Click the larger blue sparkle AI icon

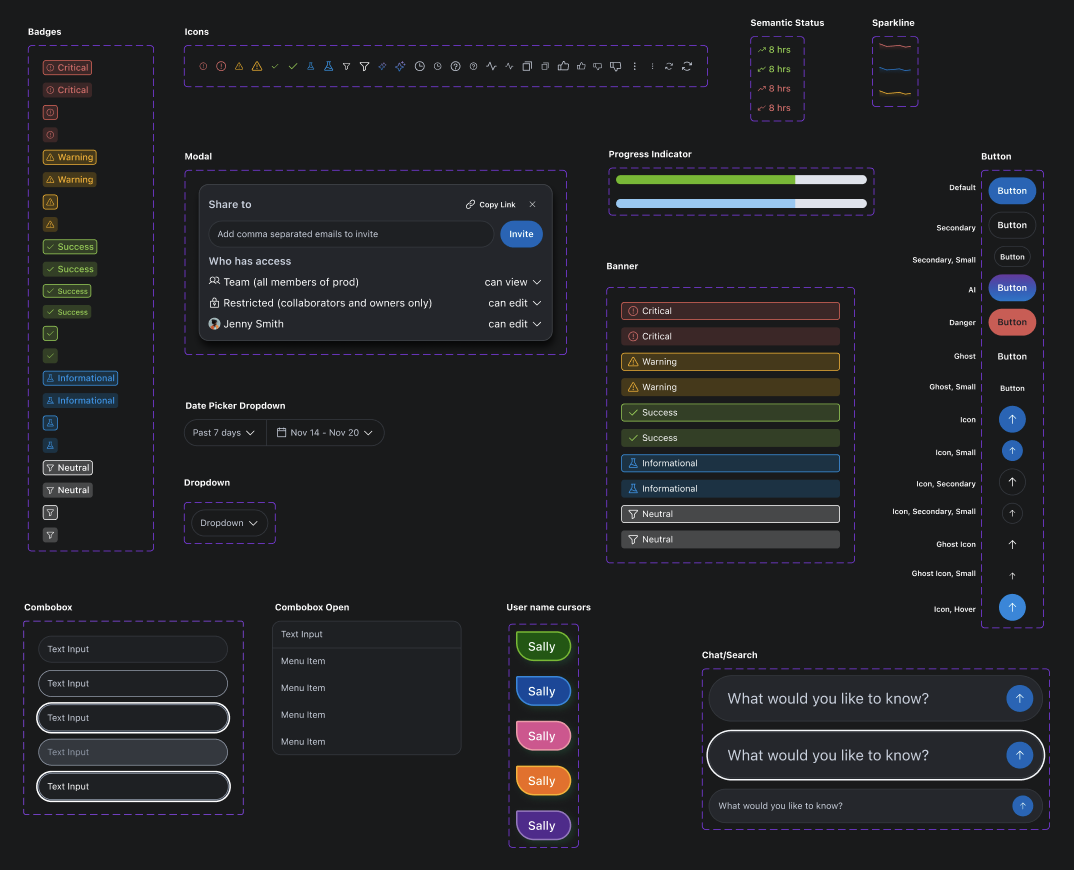coord(401,66)
